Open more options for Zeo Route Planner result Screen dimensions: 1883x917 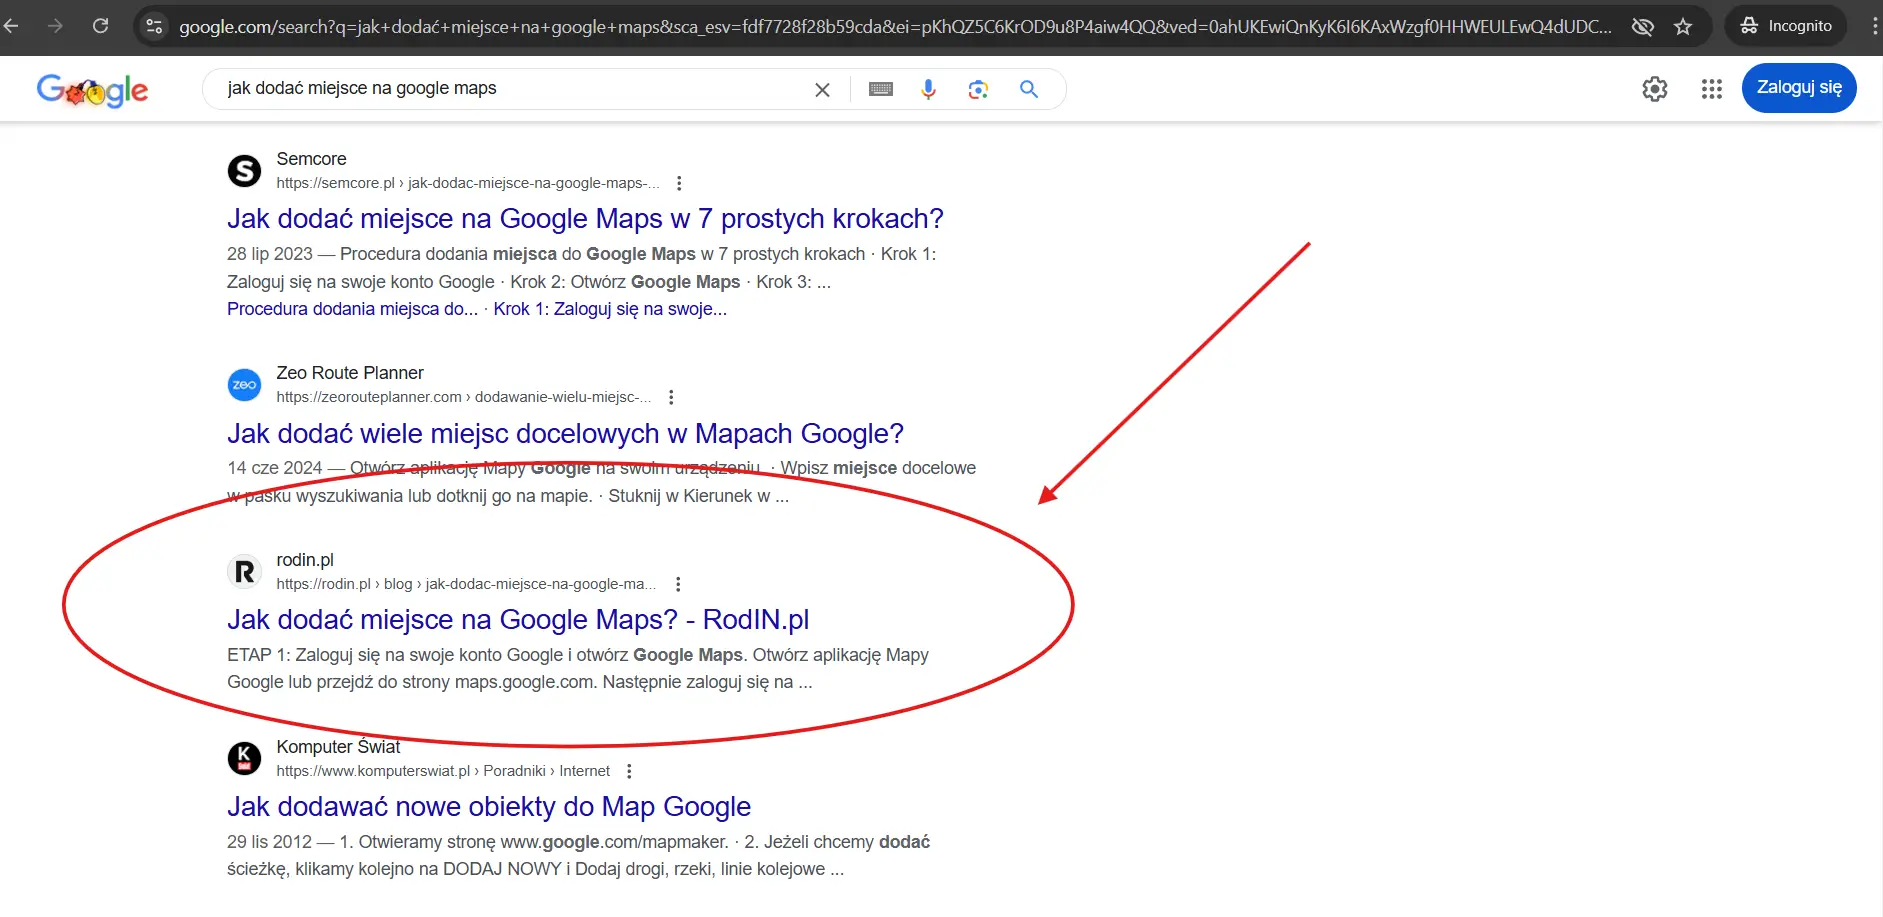pyautogui.click(x=671, y=397)
